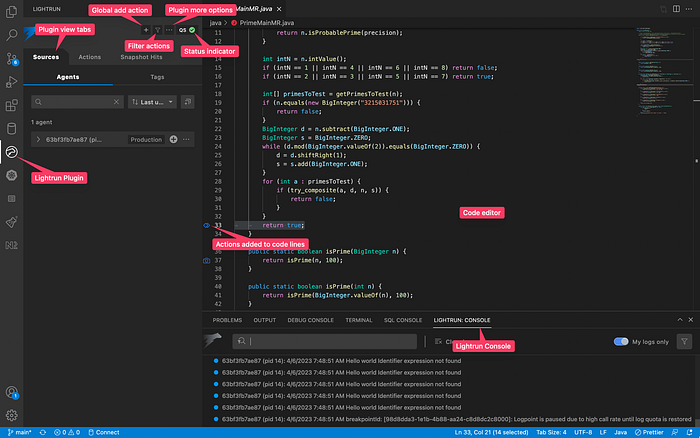Open the Extensions view icon
This screenshot has height=438, width=700.
[x=12, y=105]
